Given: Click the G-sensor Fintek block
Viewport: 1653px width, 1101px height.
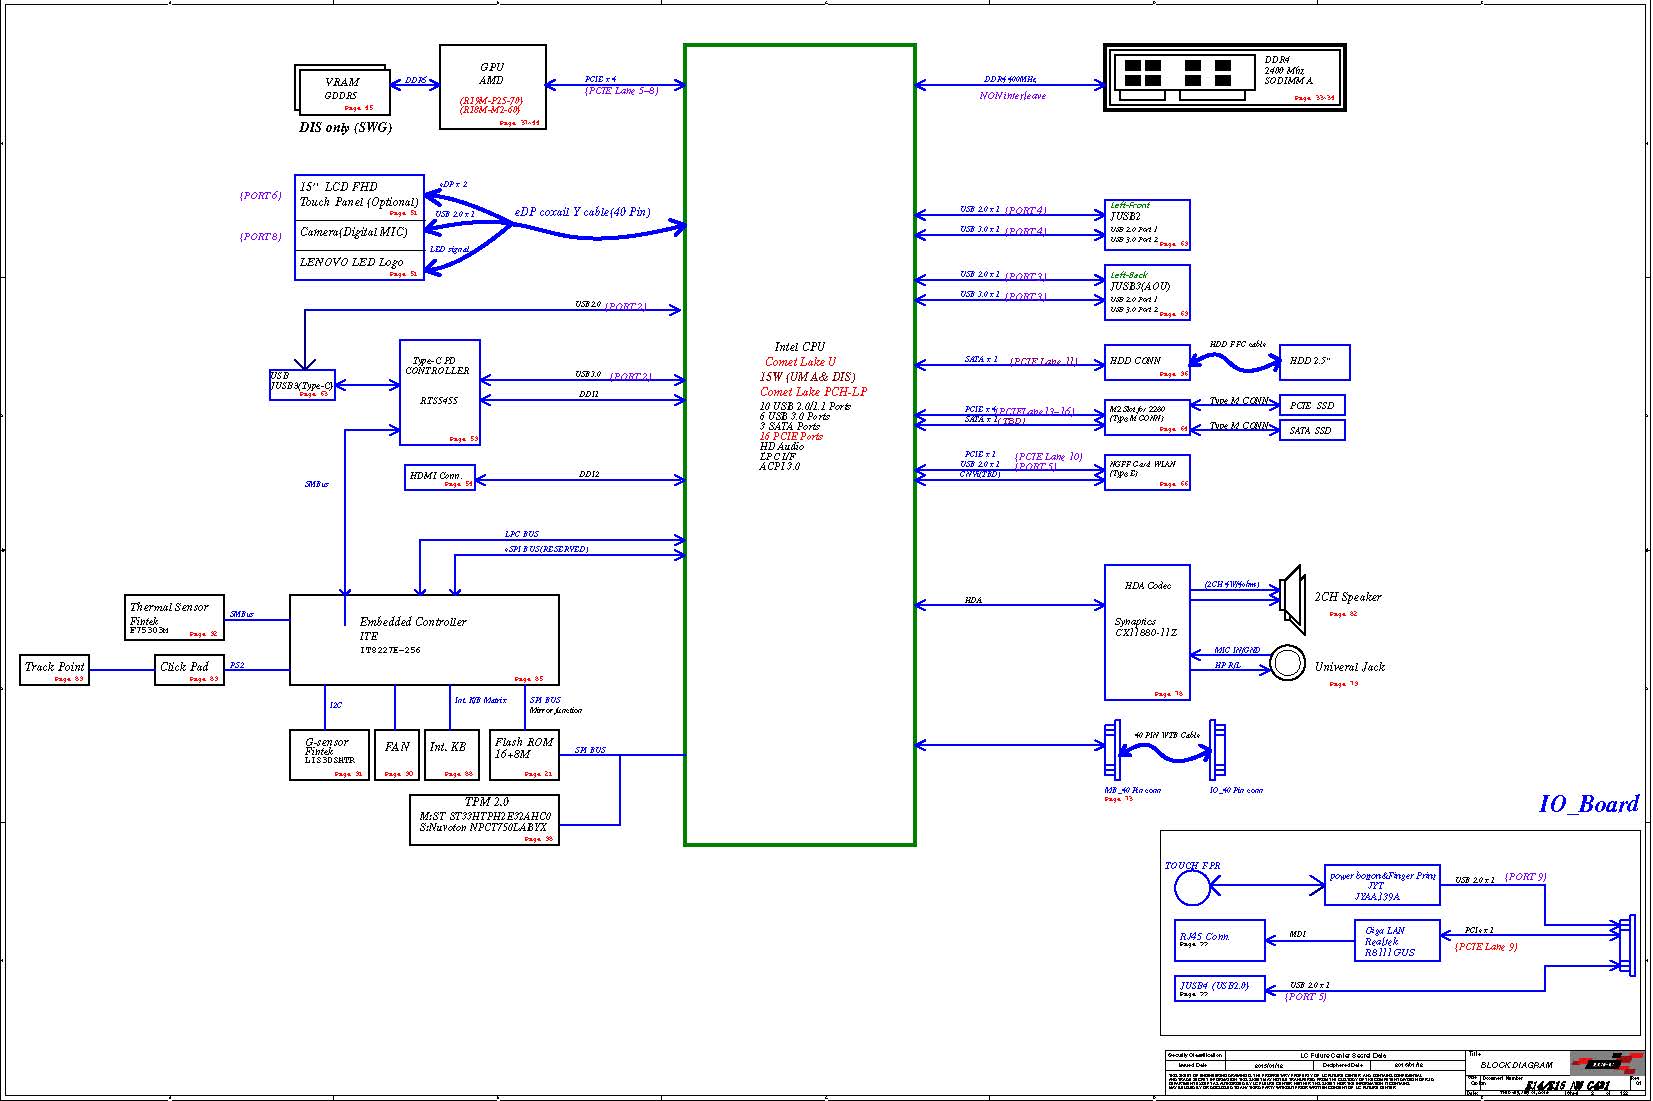Looking at the screenshot, I should click(x=329, y=755).
